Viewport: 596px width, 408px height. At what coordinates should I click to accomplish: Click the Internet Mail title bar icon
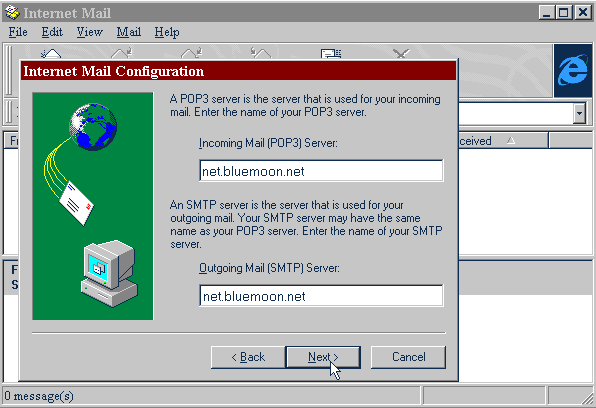(12, 13)
